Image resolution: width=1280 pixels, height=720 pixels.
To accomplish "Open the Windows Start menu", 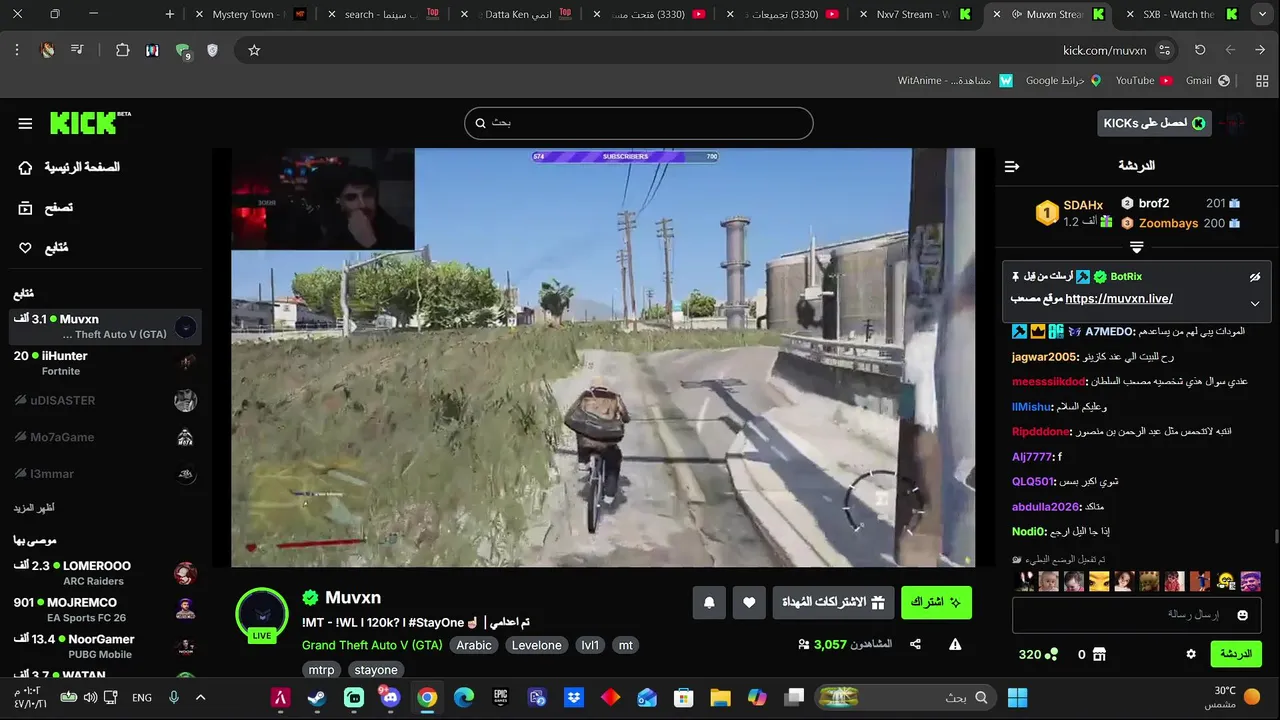I will [x=1018, y=697].
